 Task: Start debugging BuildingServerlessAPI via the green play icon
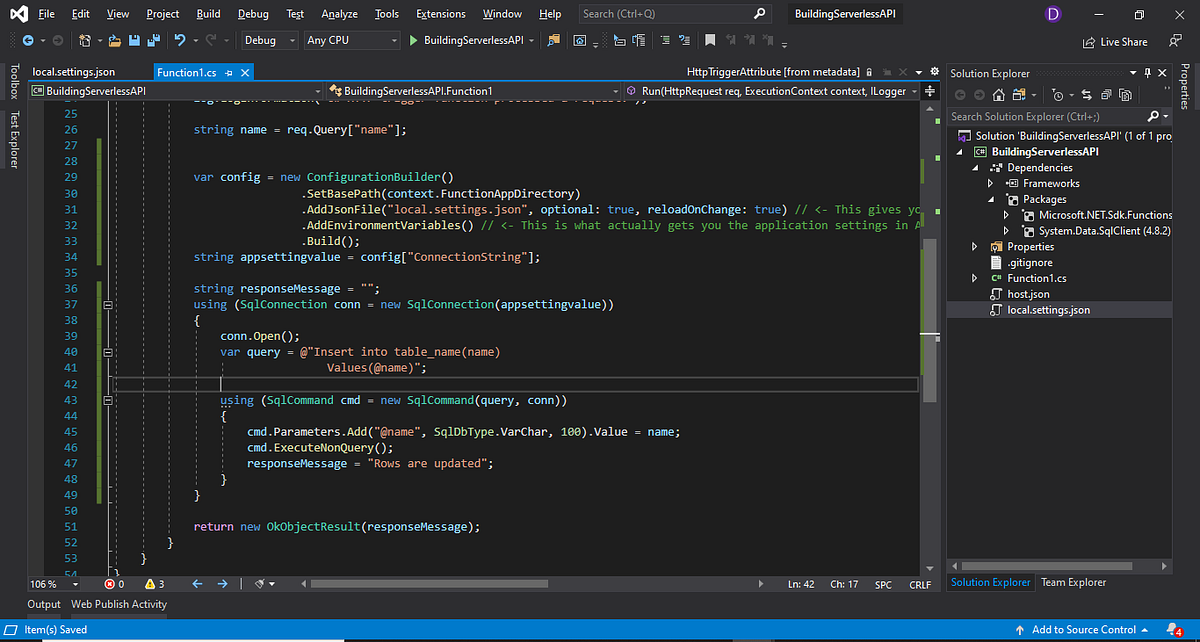[413, 40]
